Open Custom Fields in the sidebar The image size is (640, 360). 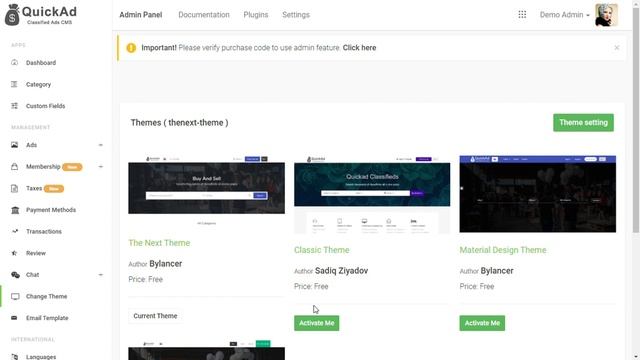[45, 106]
